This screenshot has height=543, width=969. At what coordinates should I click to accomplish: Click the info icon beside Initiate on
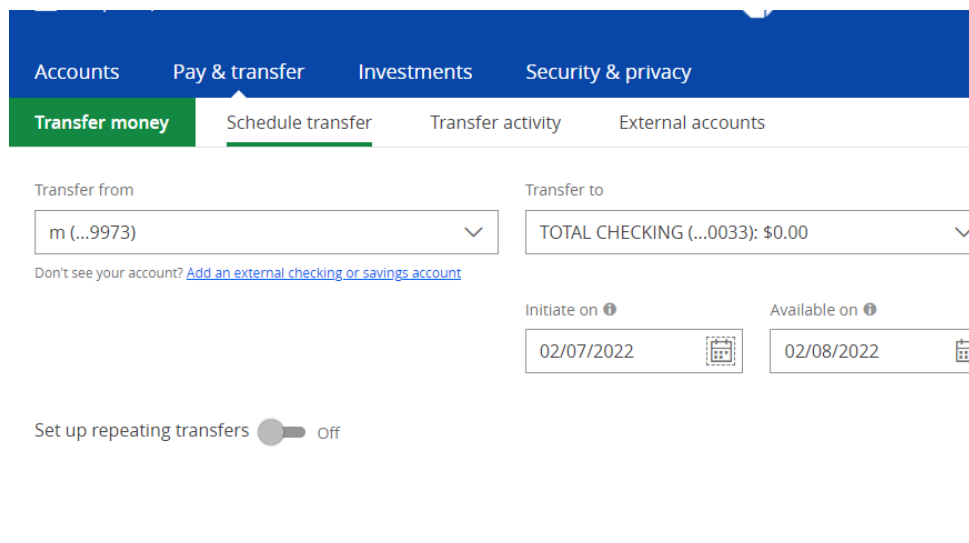(x=610, y=310)
